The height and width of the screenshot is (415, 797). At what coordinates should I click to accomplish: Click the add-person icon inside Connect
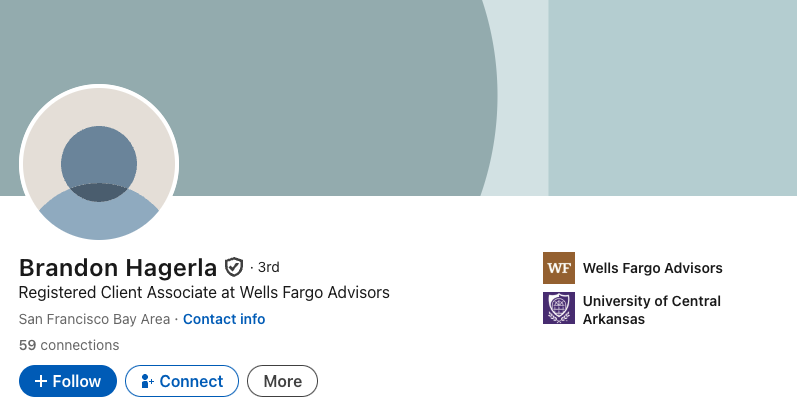tap(147, 381)
